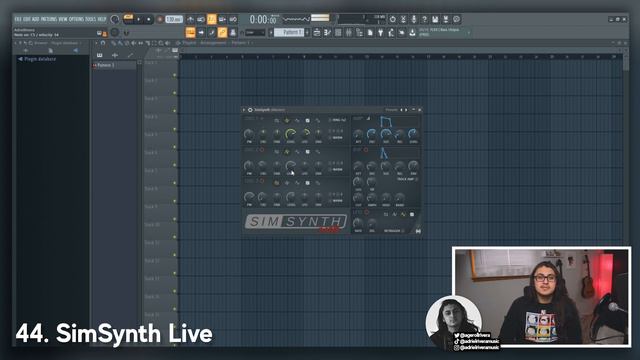Open the hint panel dropdown arrow
Viewport: 640px width, 360px height.
tap(469, 32)
